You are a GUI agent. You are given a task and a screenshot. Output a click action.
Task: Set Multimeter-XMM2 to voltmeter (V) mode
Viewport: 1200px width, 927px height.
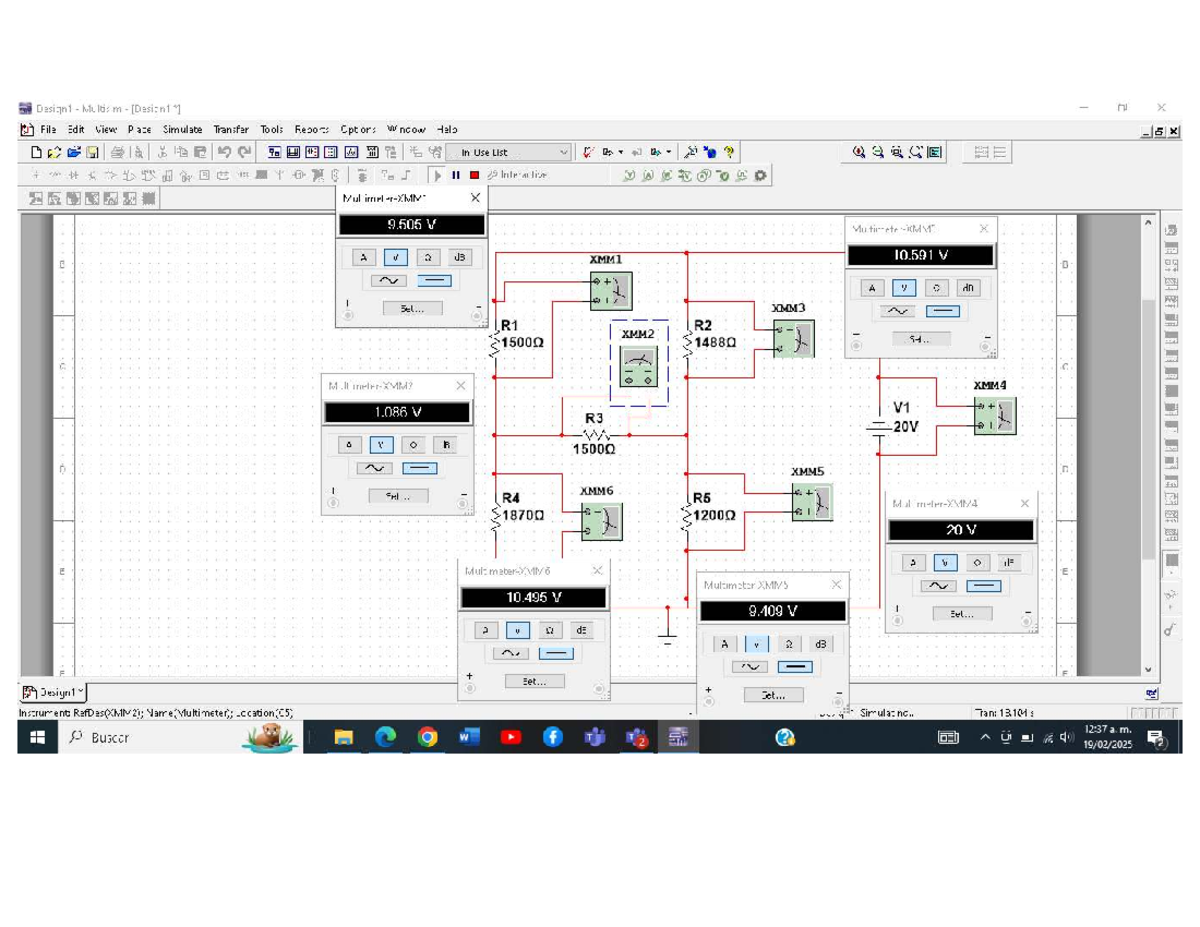(x=381, y=444)
